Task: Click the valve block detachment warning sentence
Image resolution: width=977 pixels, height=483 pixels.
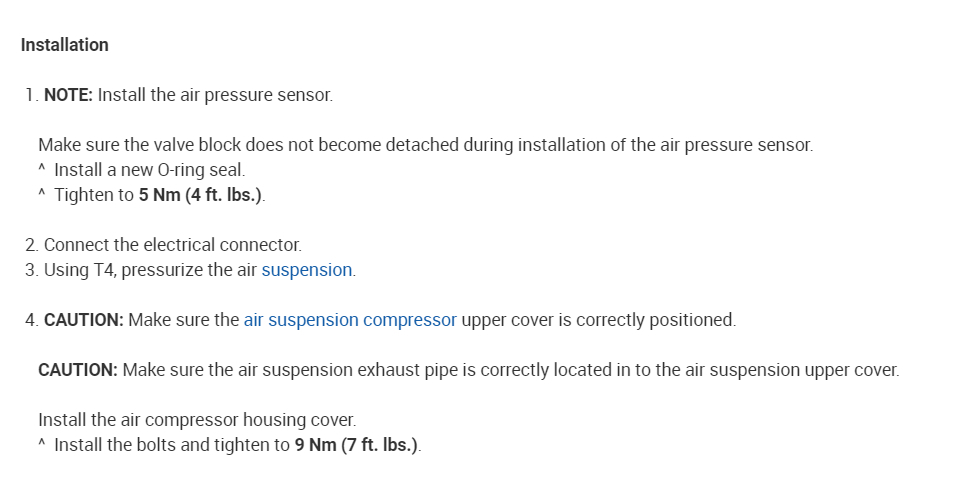Action: (x=425, y=145)
